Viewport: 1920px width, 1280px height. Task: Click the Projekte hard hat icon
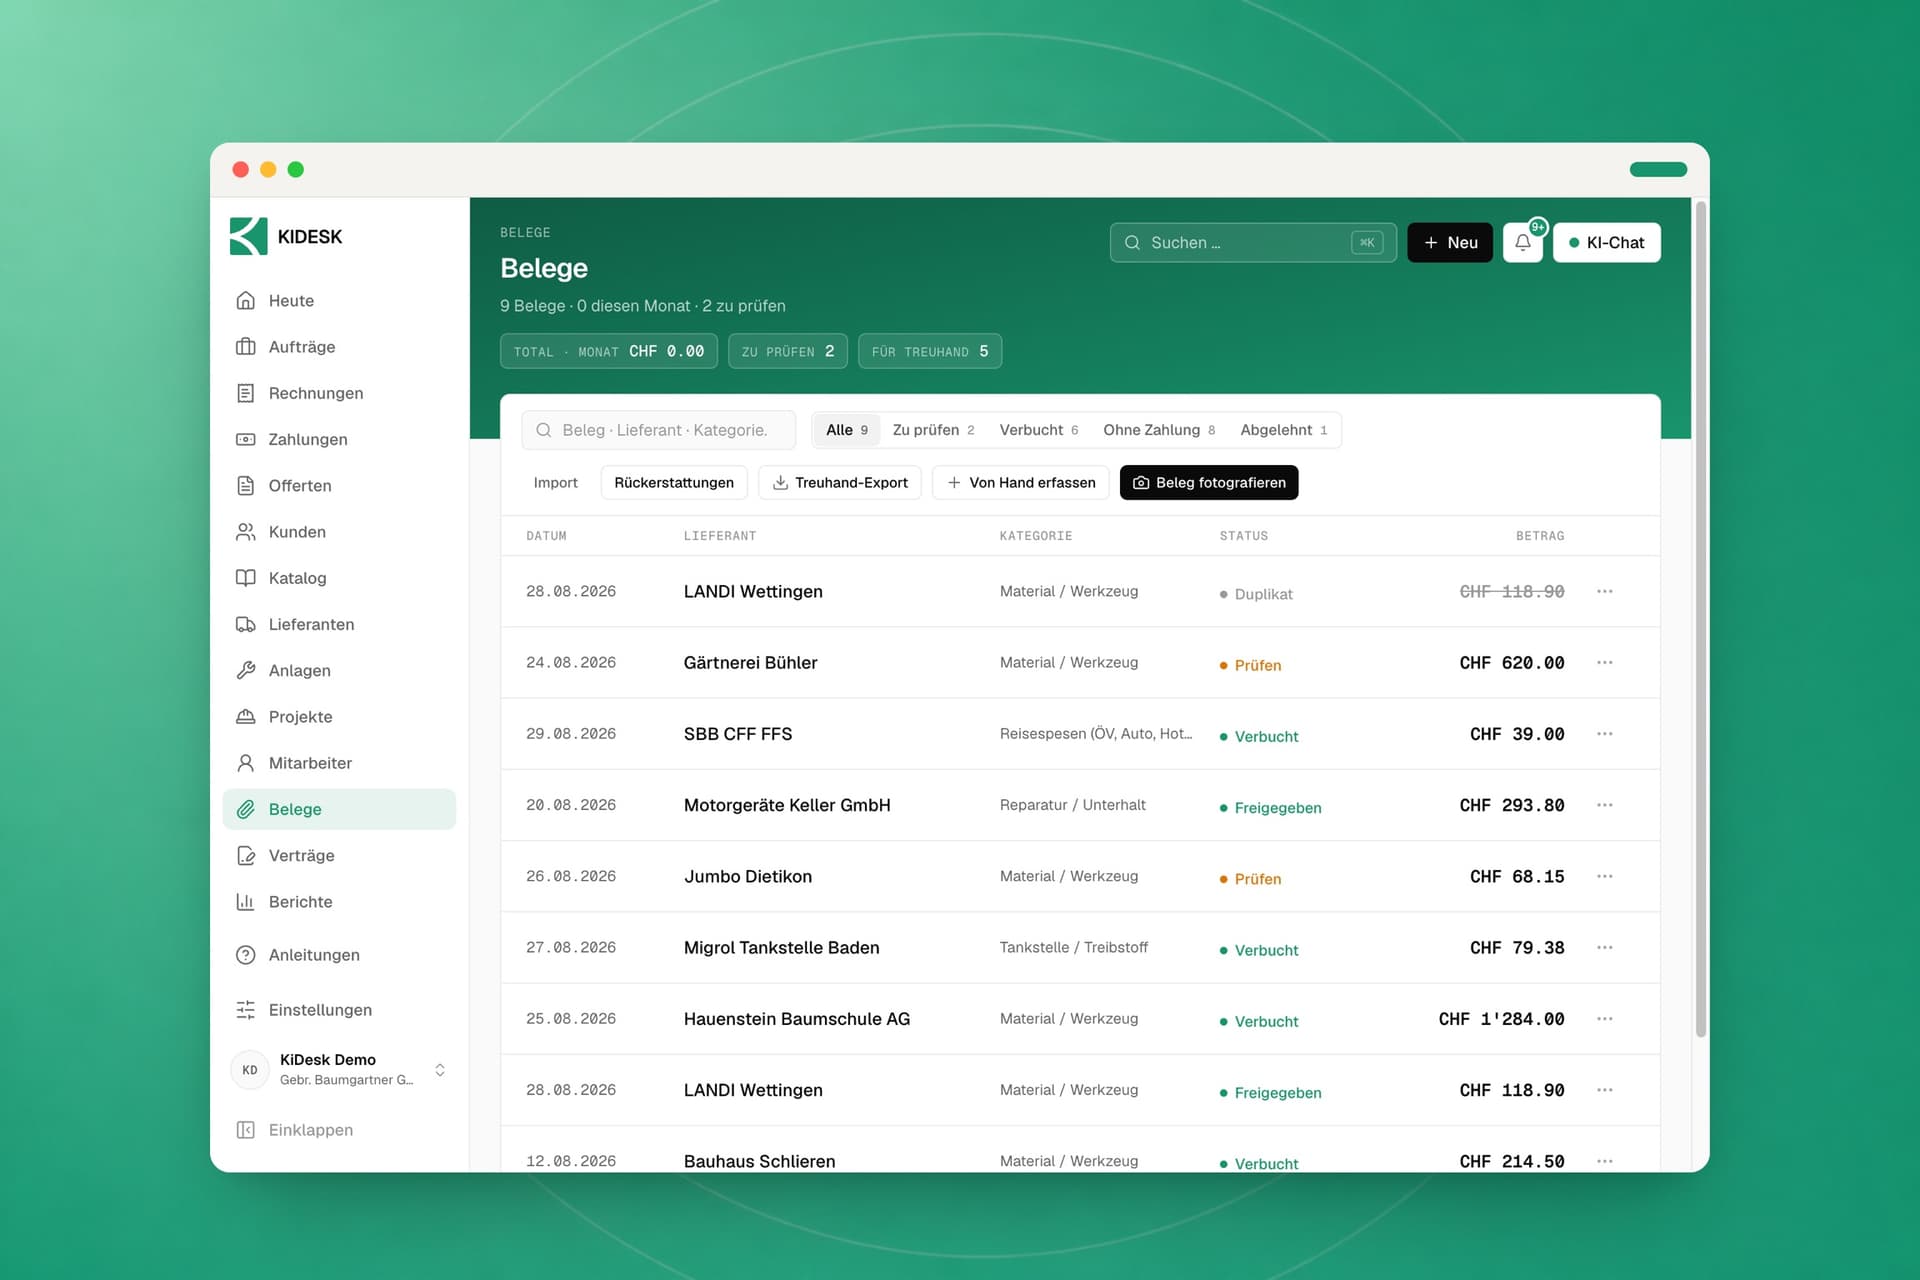(245, 716)
